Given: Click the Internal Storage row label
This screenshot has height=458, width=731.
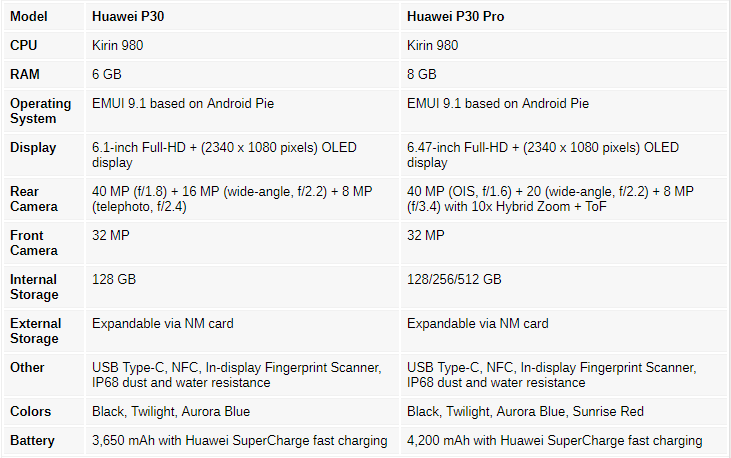Looking at the screenshot, I should [34, 286].
